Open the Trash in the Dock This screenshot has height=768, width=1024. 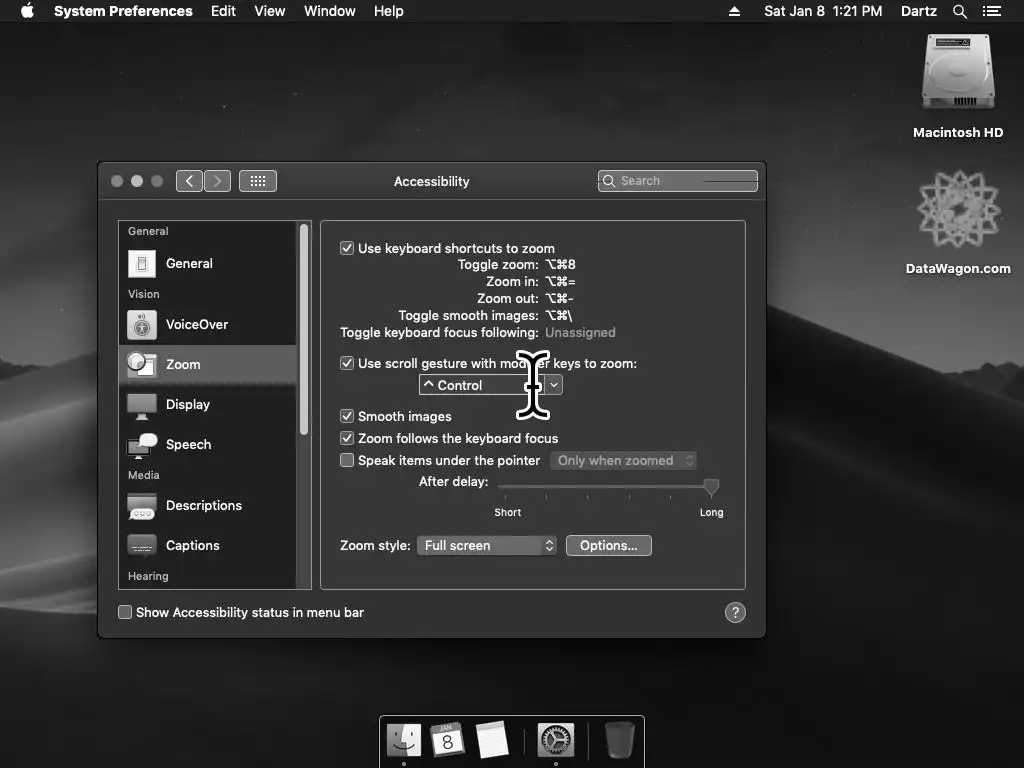[618, 740]
